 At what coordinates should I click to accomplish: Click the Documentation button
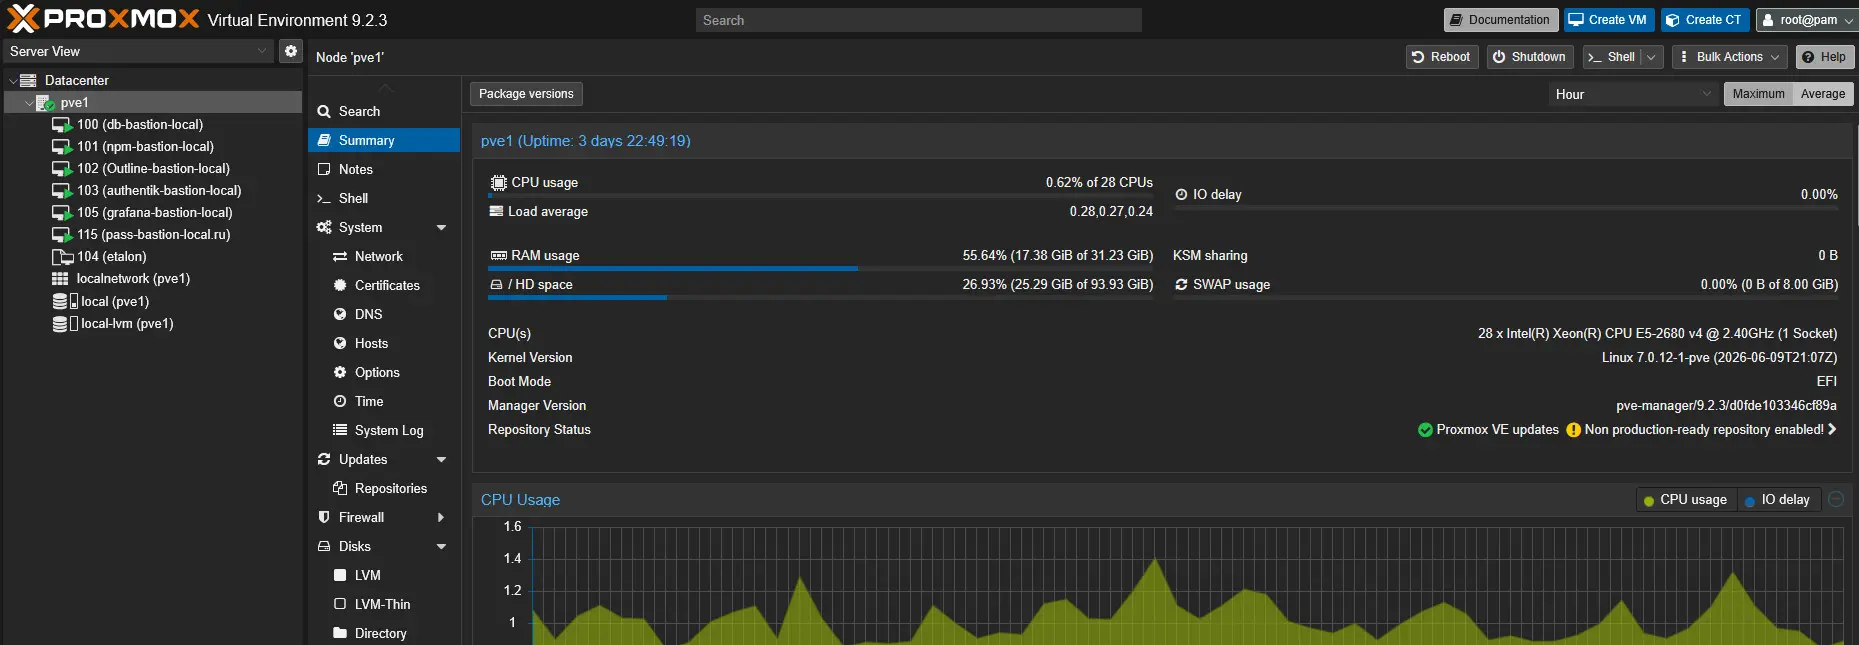click(x=1500, y=20)
